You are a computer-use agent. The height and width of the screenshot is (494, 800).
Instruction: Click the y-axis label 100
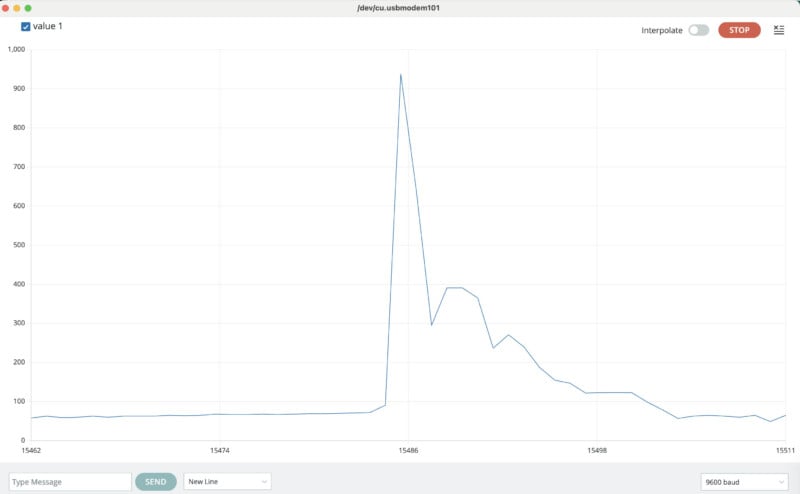[19, 401]
